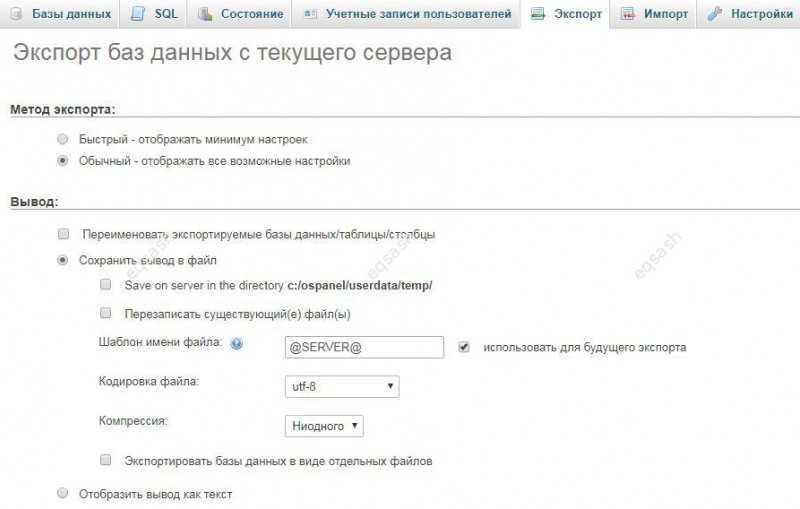Open the Базы данных tab
Image resolution: width=800 pixels, height=509 pixels.
coord(60,14)
